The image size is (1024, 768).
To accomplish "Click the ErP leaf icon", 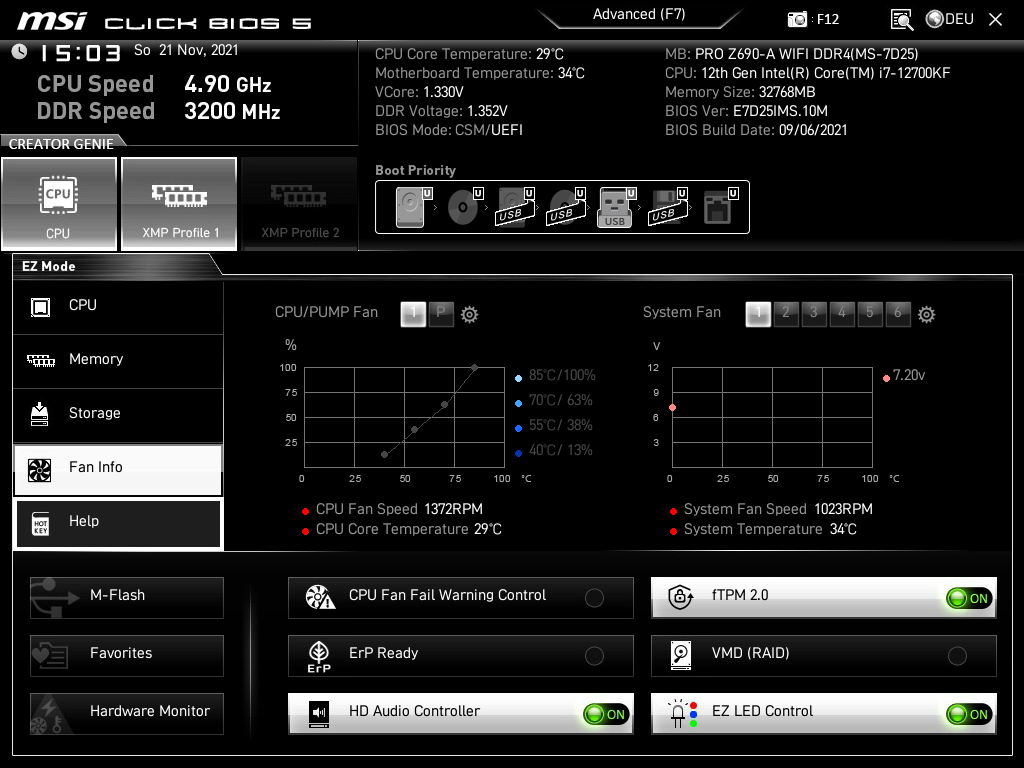I will click(x=319, y=656).
